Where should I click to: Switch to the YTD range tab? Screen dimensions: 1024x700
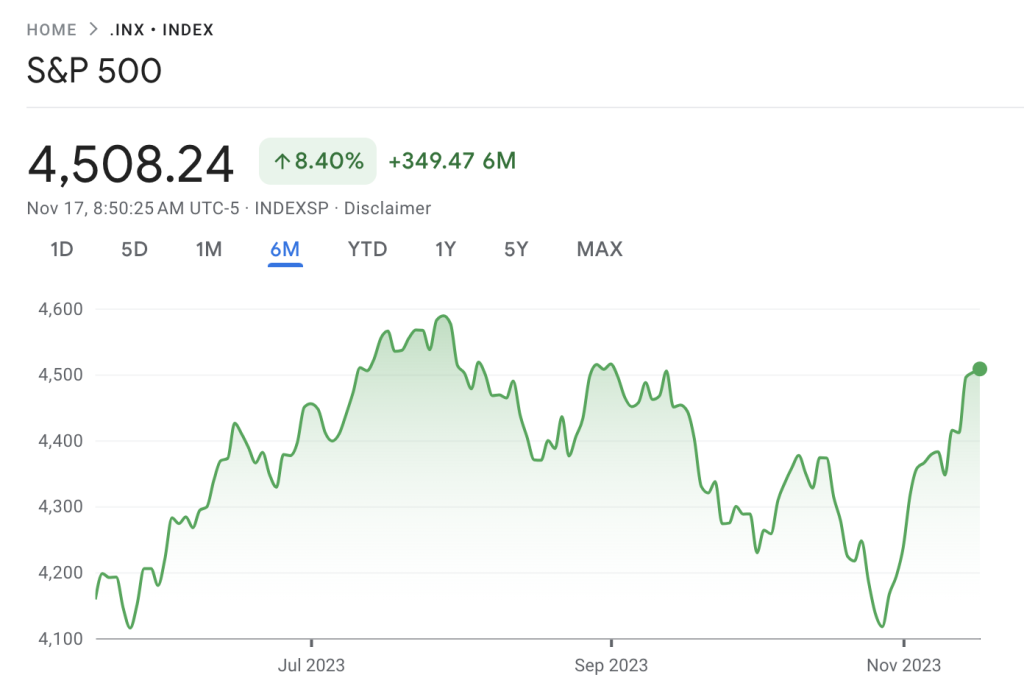pyautogui.click(x=367, y=249)
